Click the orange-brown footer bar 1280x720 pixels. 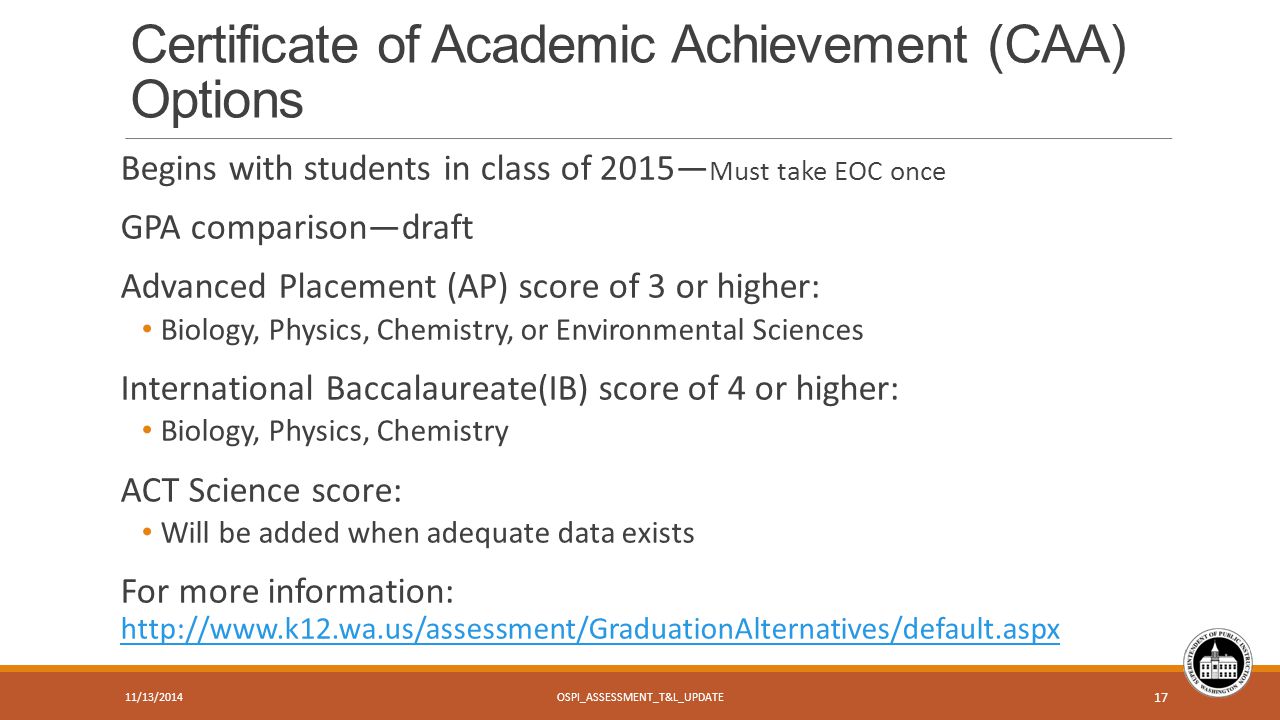(640, 695)
